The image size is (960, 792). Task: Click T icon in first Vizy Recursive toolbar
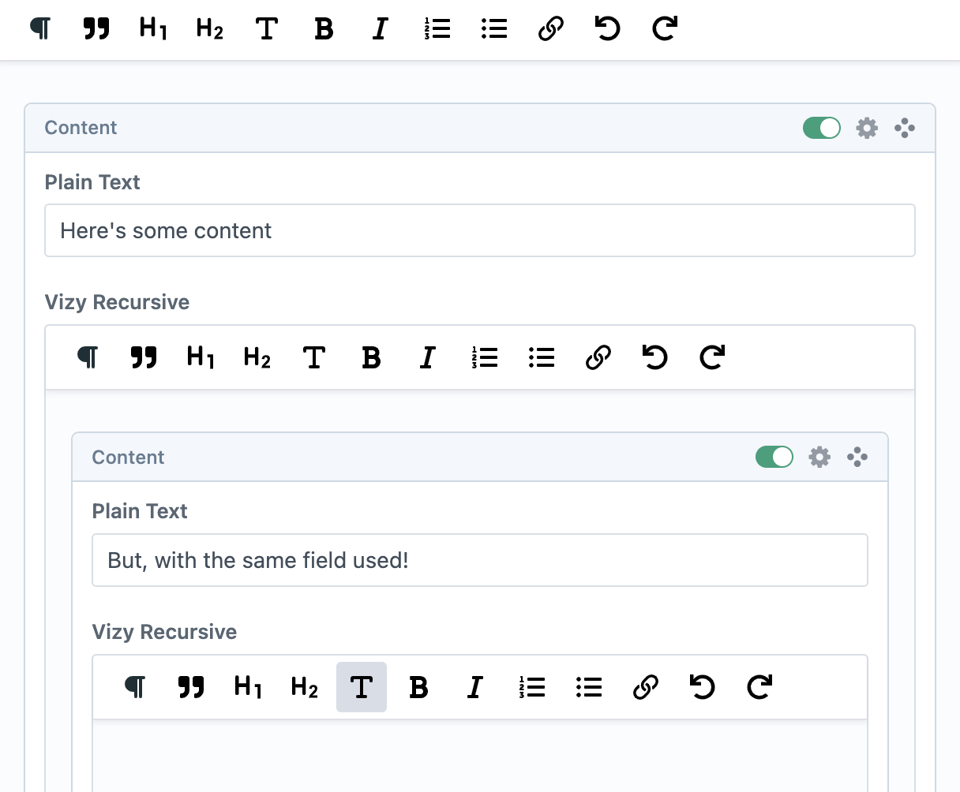pyautogui.click(x=313, y=357)
